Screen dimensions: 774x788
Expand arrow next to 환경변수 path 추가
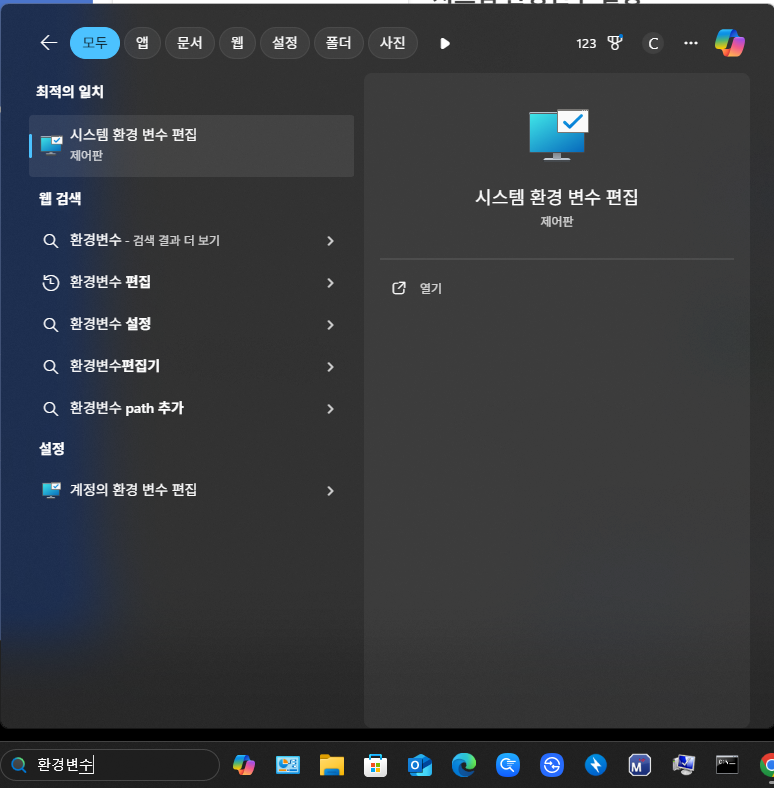330,409
